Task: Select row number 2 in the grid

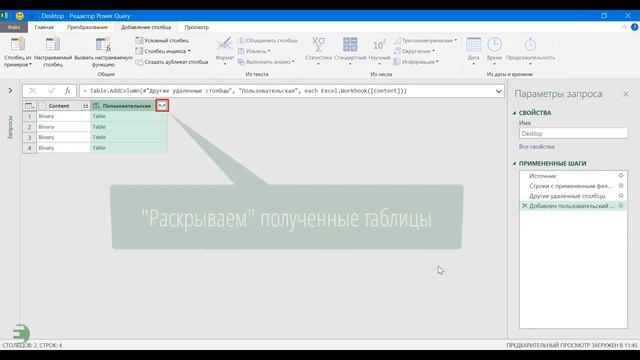Action: pos(29,127)
